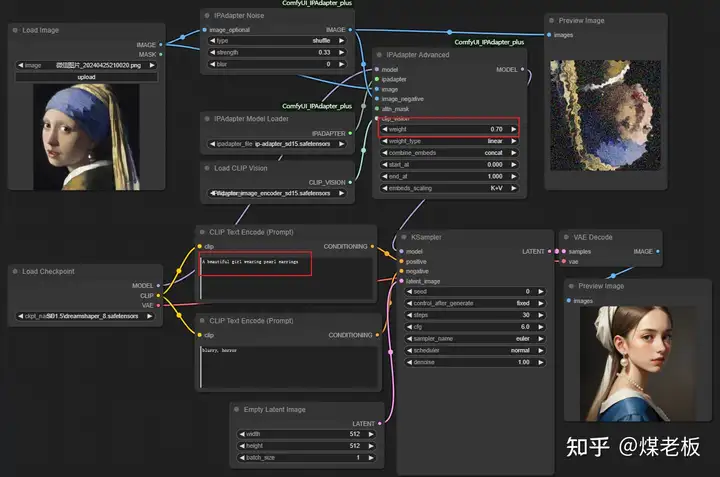Click the CLIP output port of Load Checkpoint
This screenshot has height=477, width=720.
158,296
